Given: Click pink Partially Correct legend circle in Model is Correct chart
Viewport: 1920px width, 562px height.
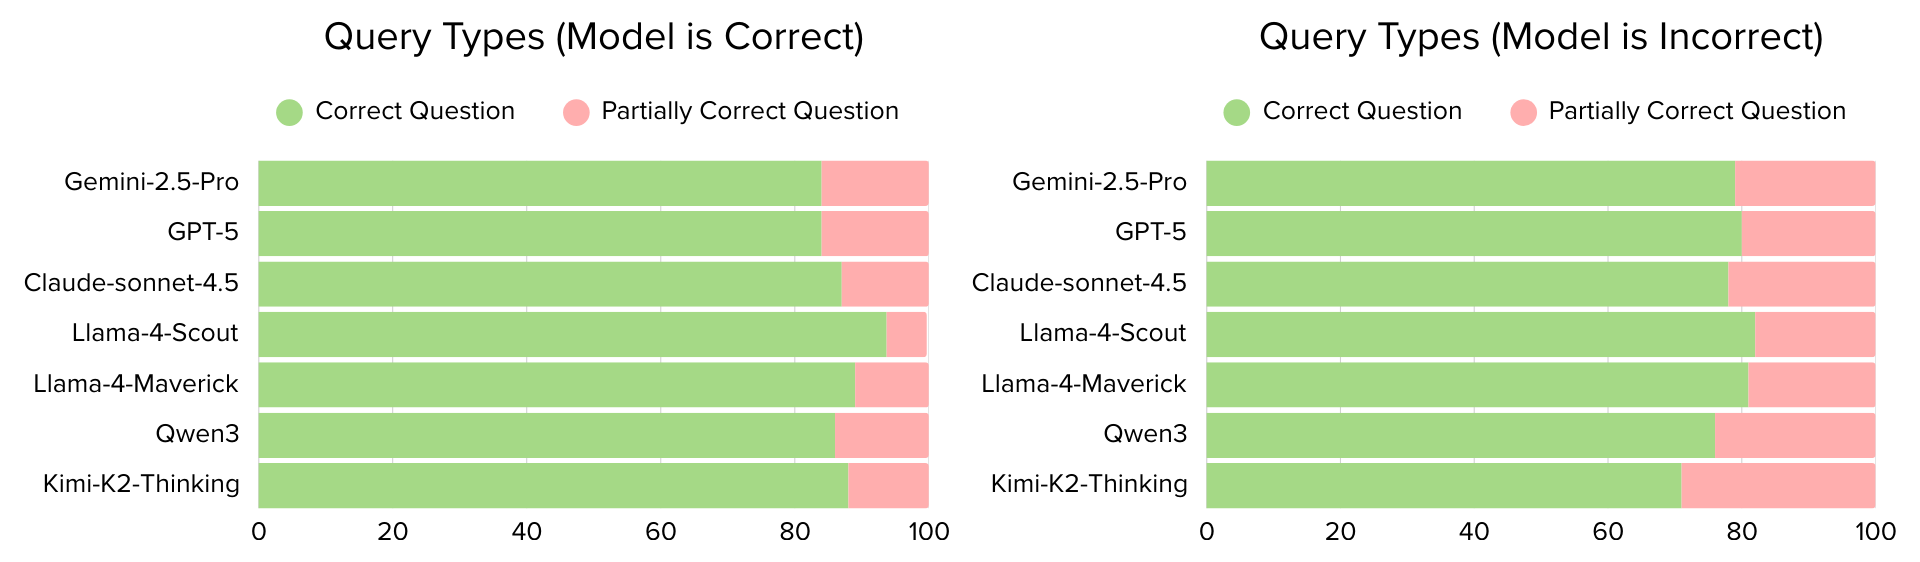Looking at the screenshot, I should (x=576, y=112).
